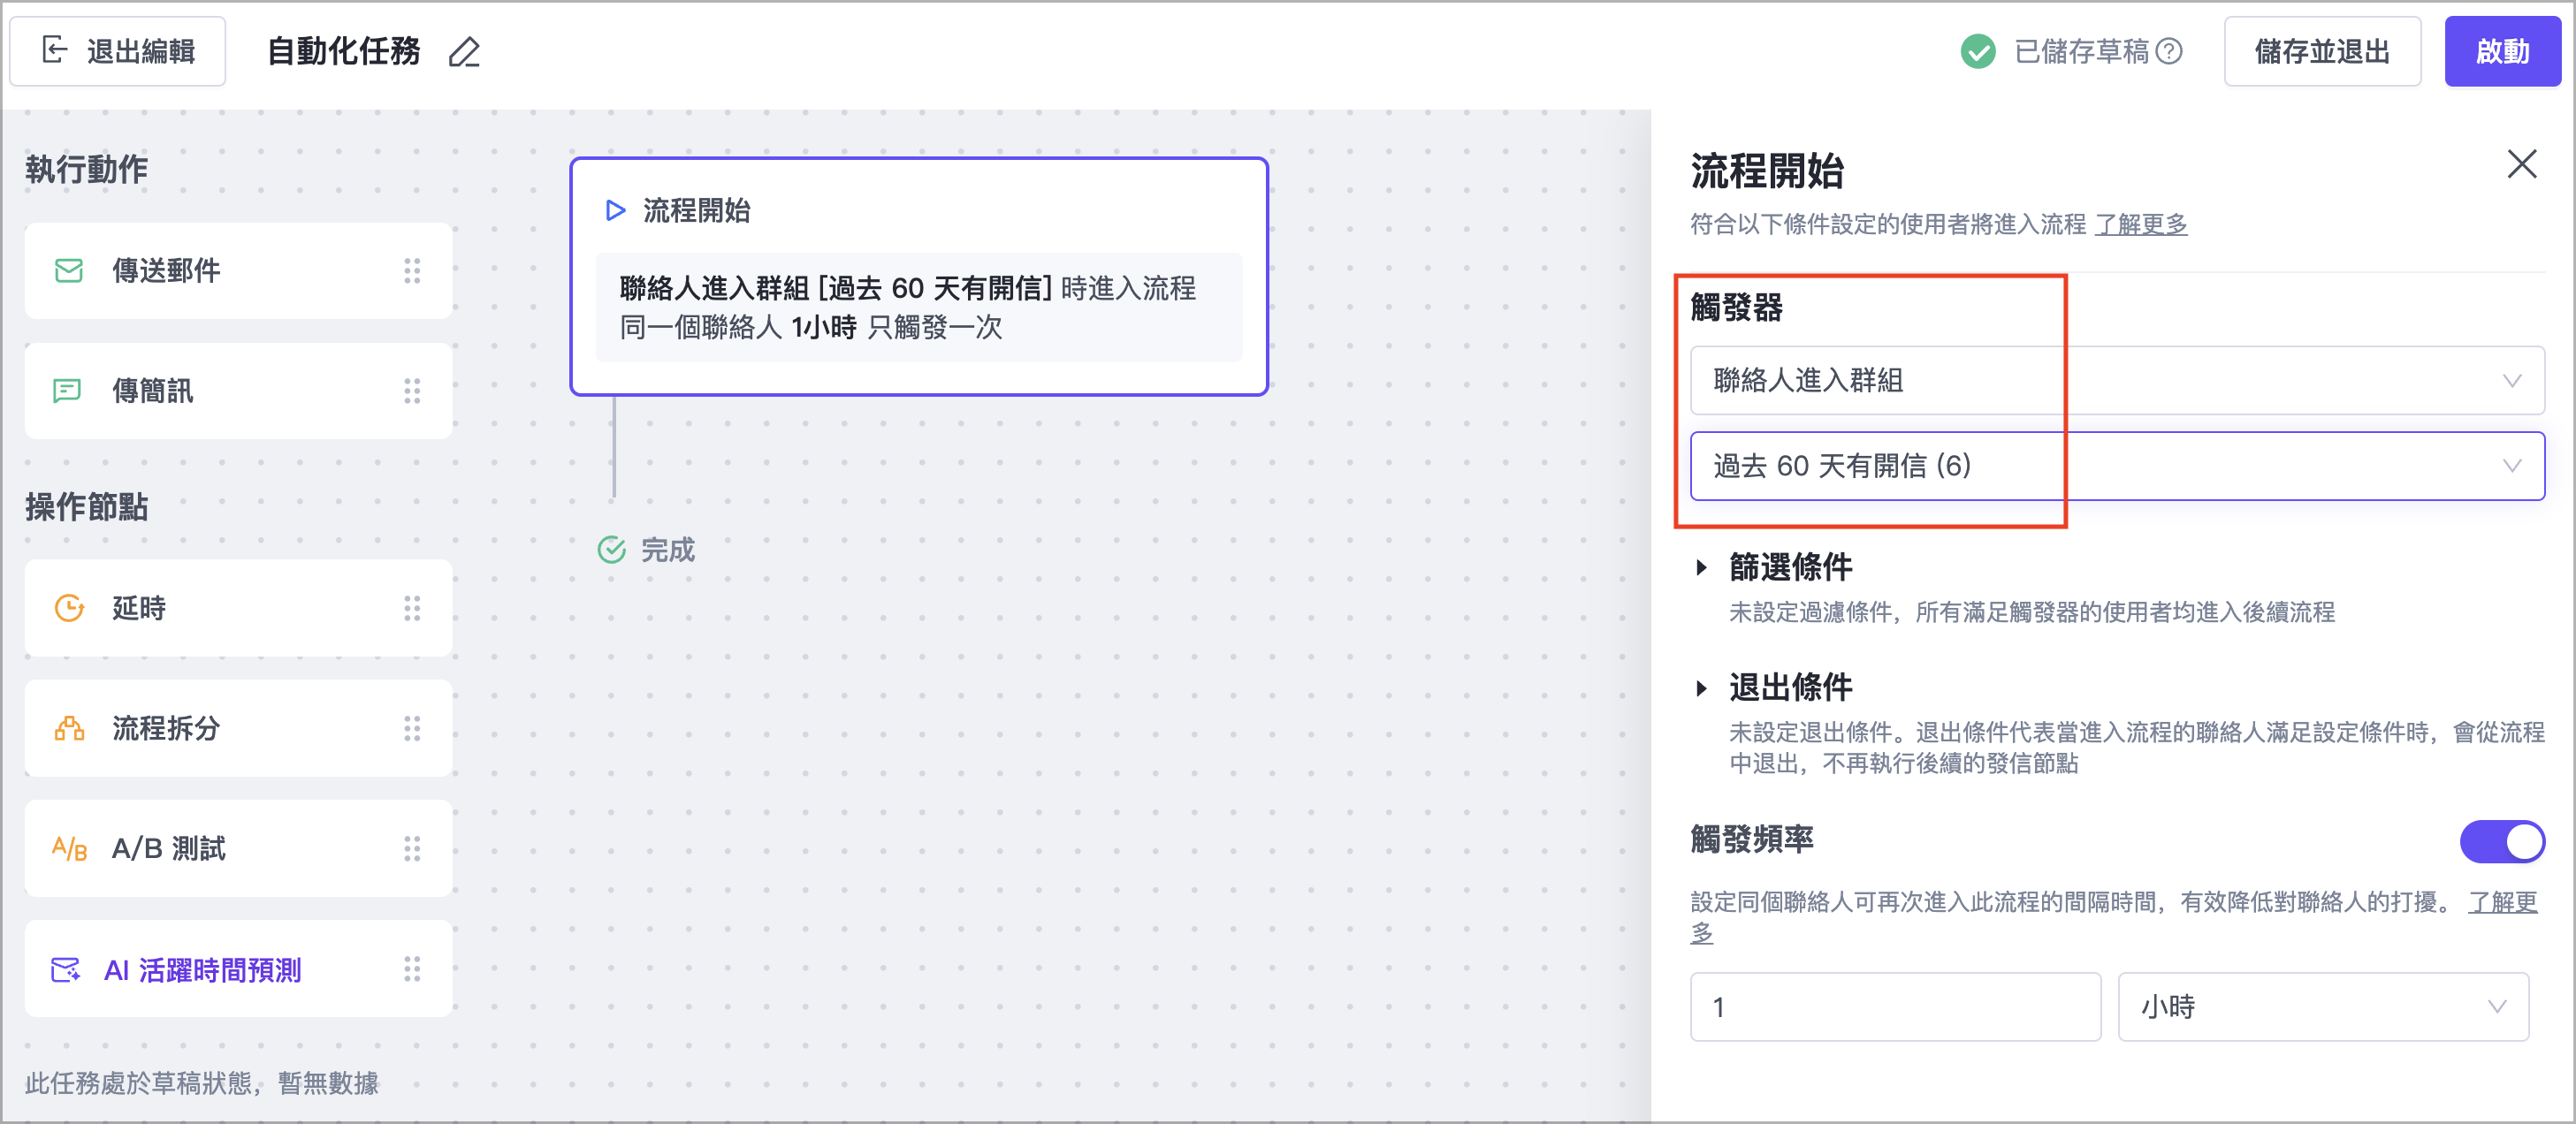Click the 啟動 button

pyautogui.click(x=2501, y=51)
